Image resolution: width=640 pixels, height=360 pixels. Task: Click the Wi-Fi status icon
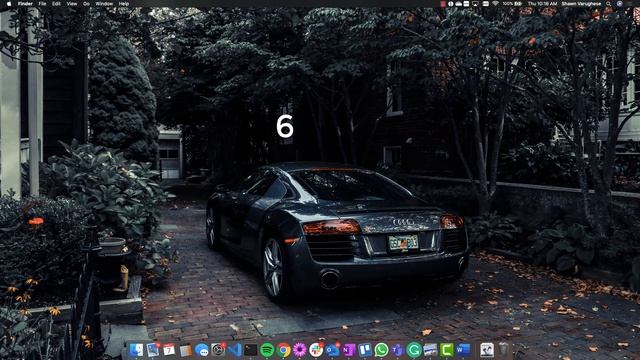click(495, 4)
